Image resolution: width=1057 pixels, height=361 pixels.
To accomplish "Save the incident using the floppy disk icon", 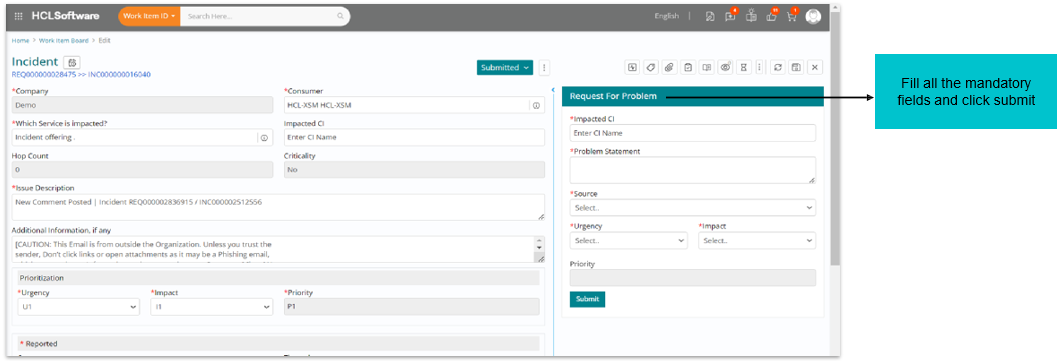I will [796, 67].
